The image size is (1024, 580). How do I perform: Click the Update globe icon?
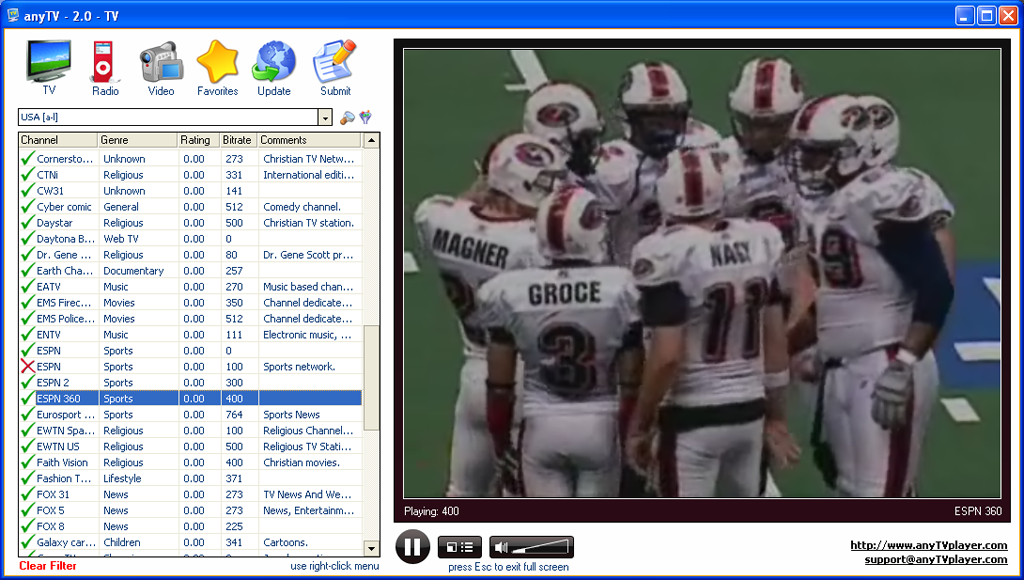(273, 66)
